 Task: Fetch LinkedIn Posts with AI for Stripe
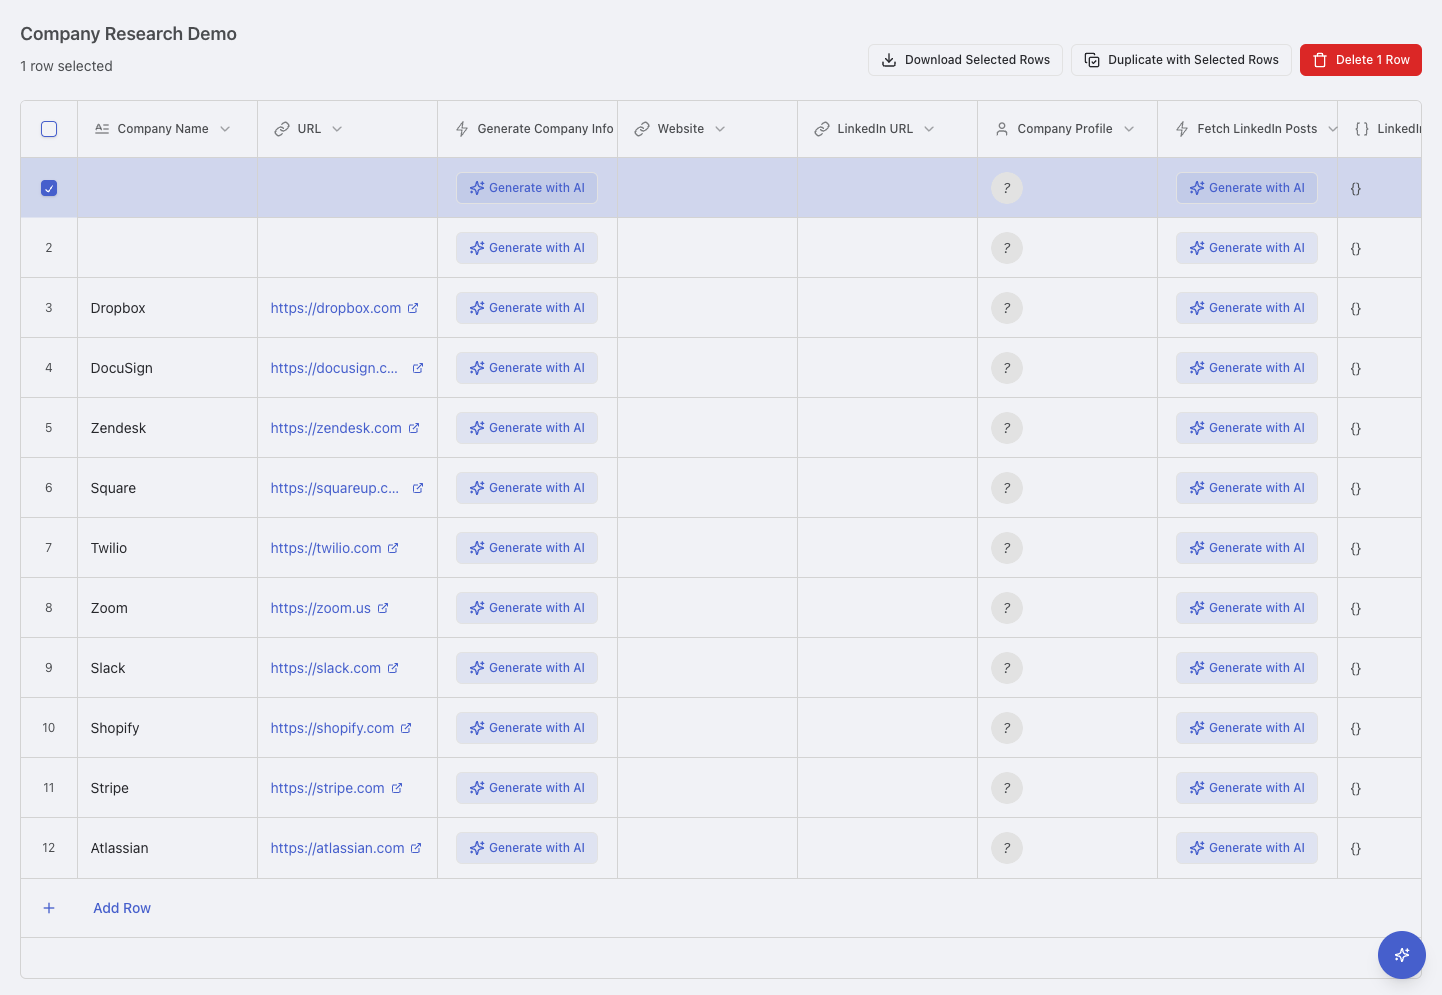(1247, 788)
